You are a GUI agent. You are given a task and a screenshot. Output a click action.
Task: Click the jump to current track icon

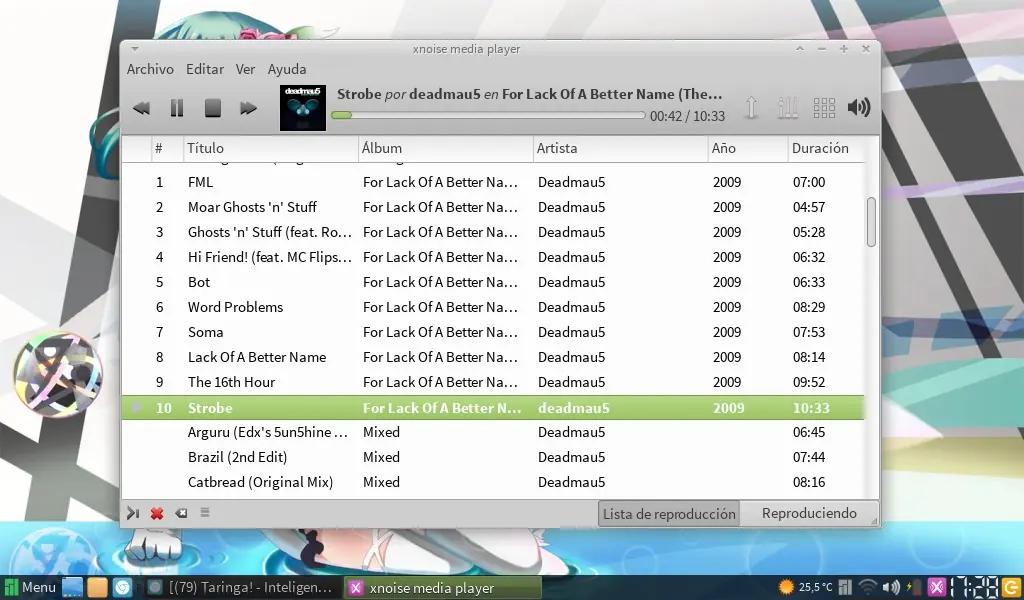(133, 513)
